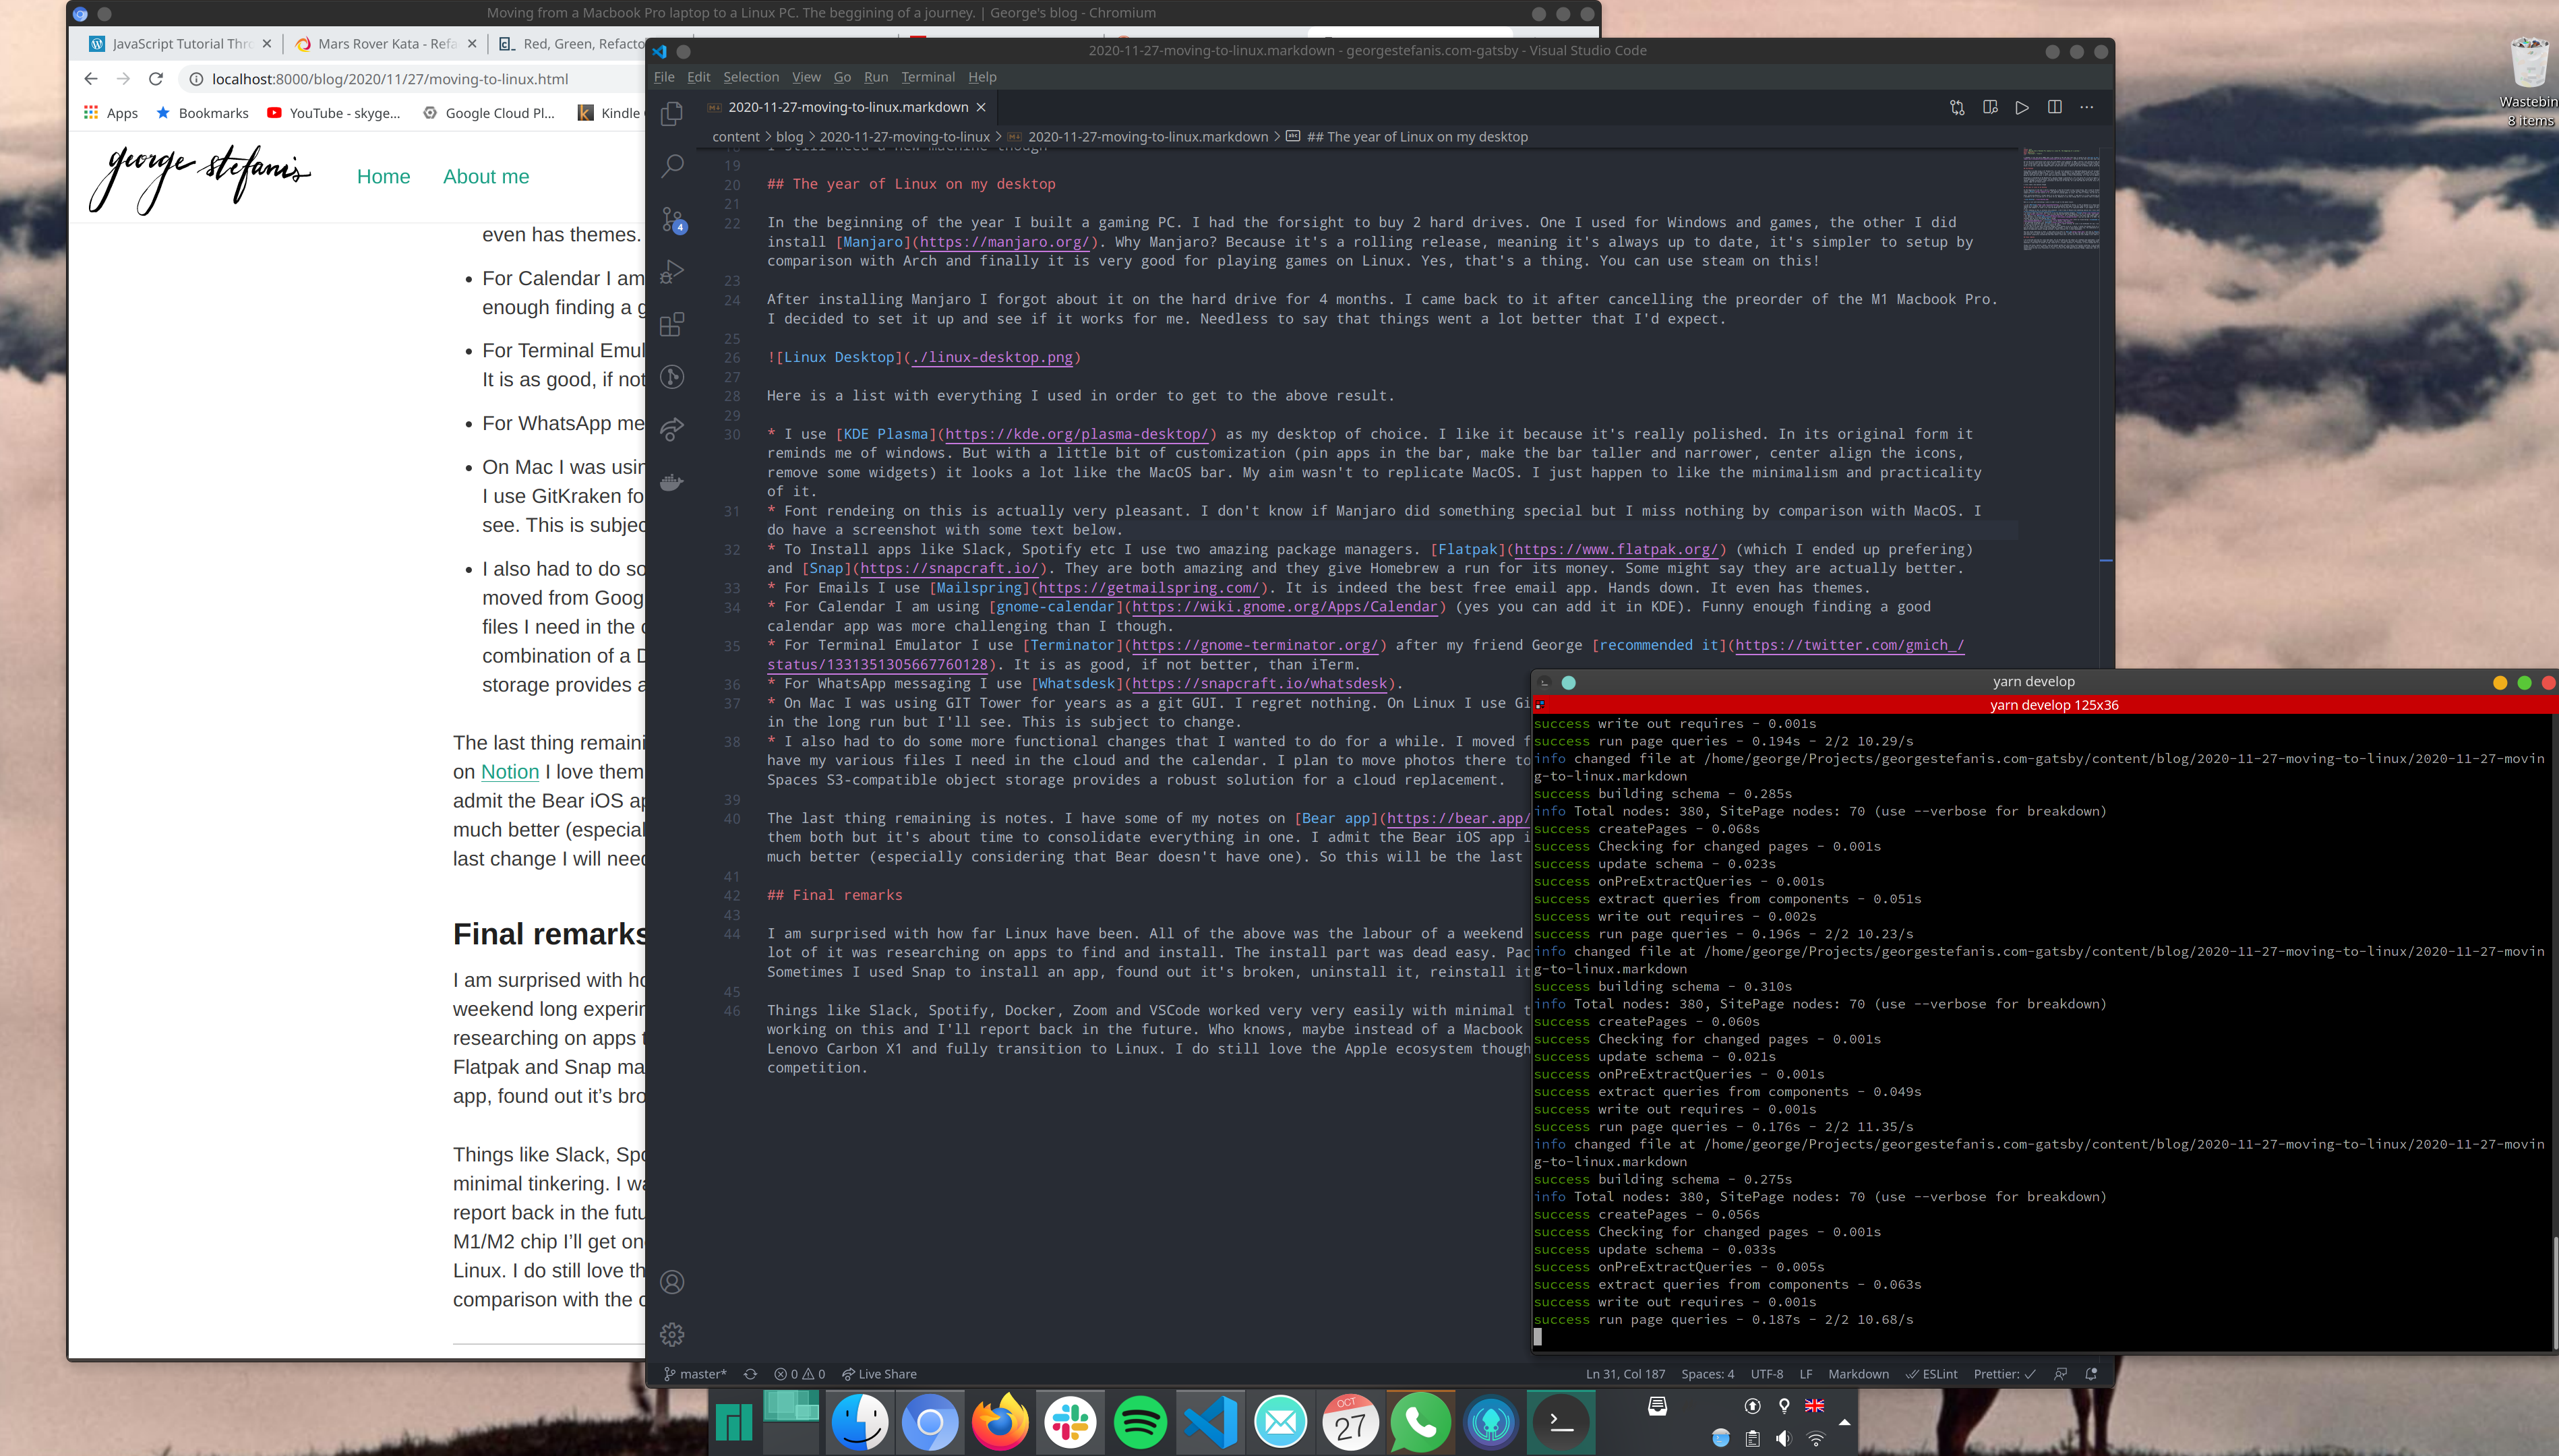
Task: Switch to the Mars Rover Kata tab
Action: coord(376,44)
